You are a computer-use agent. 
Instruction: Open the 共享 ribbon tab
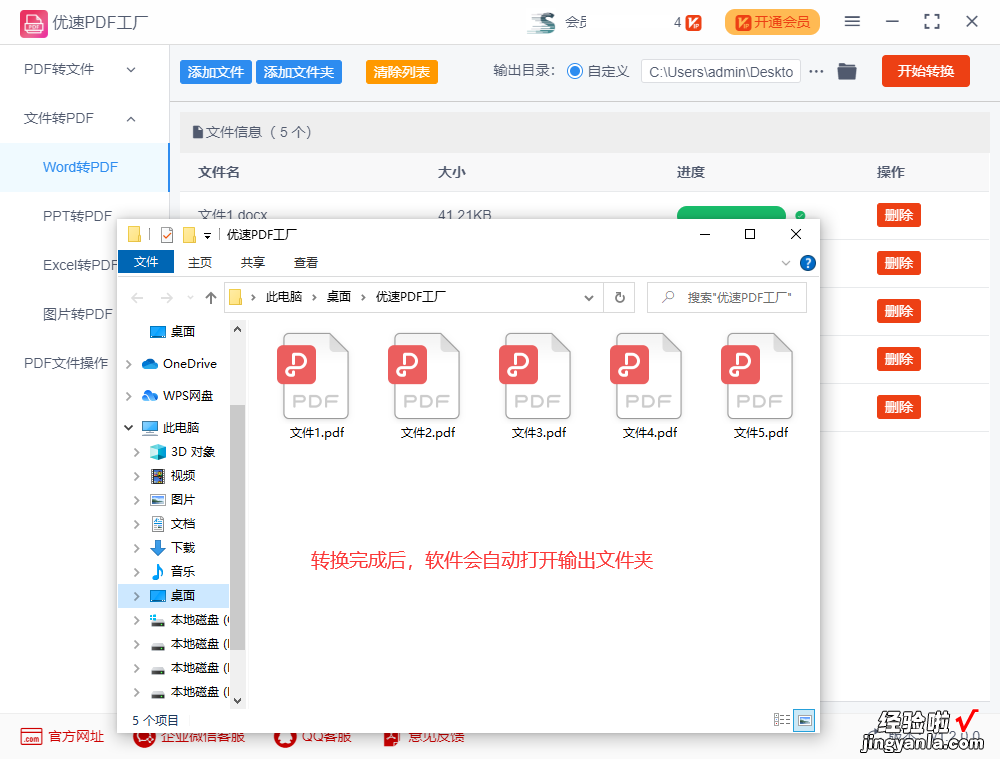pyautogui.click(x=253, y=262)
